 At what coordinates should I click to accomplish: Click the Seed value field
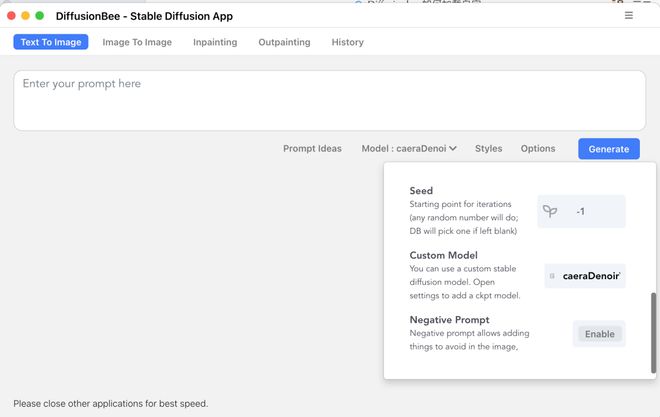[581, 211]
